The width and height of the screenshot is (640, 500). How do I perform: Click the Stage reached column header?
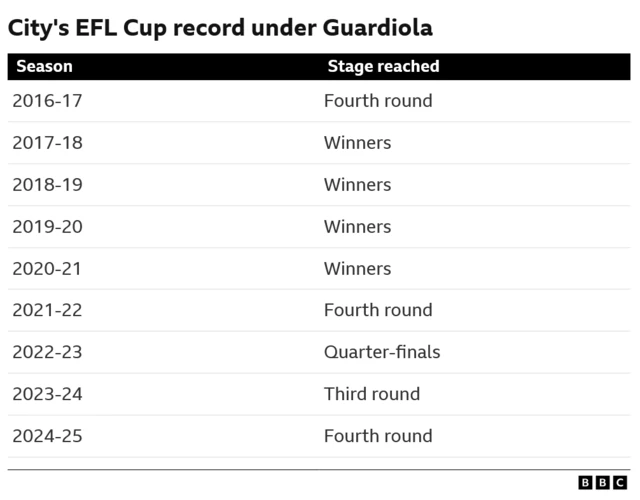[383, 67]
